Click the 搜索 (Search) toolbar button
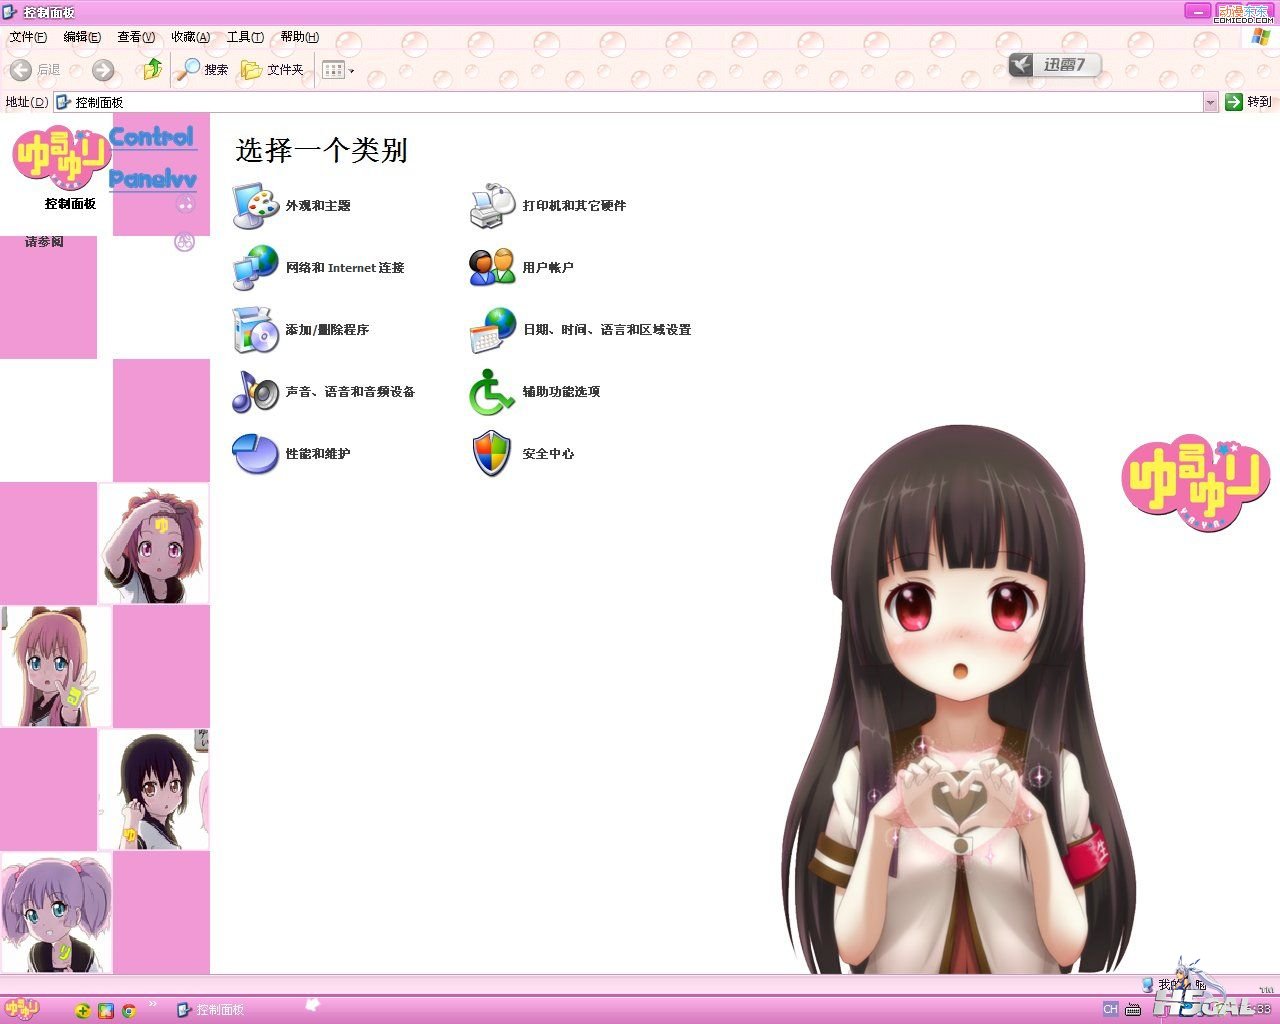The image size is (1280, 1024). [x=203, y=69]
